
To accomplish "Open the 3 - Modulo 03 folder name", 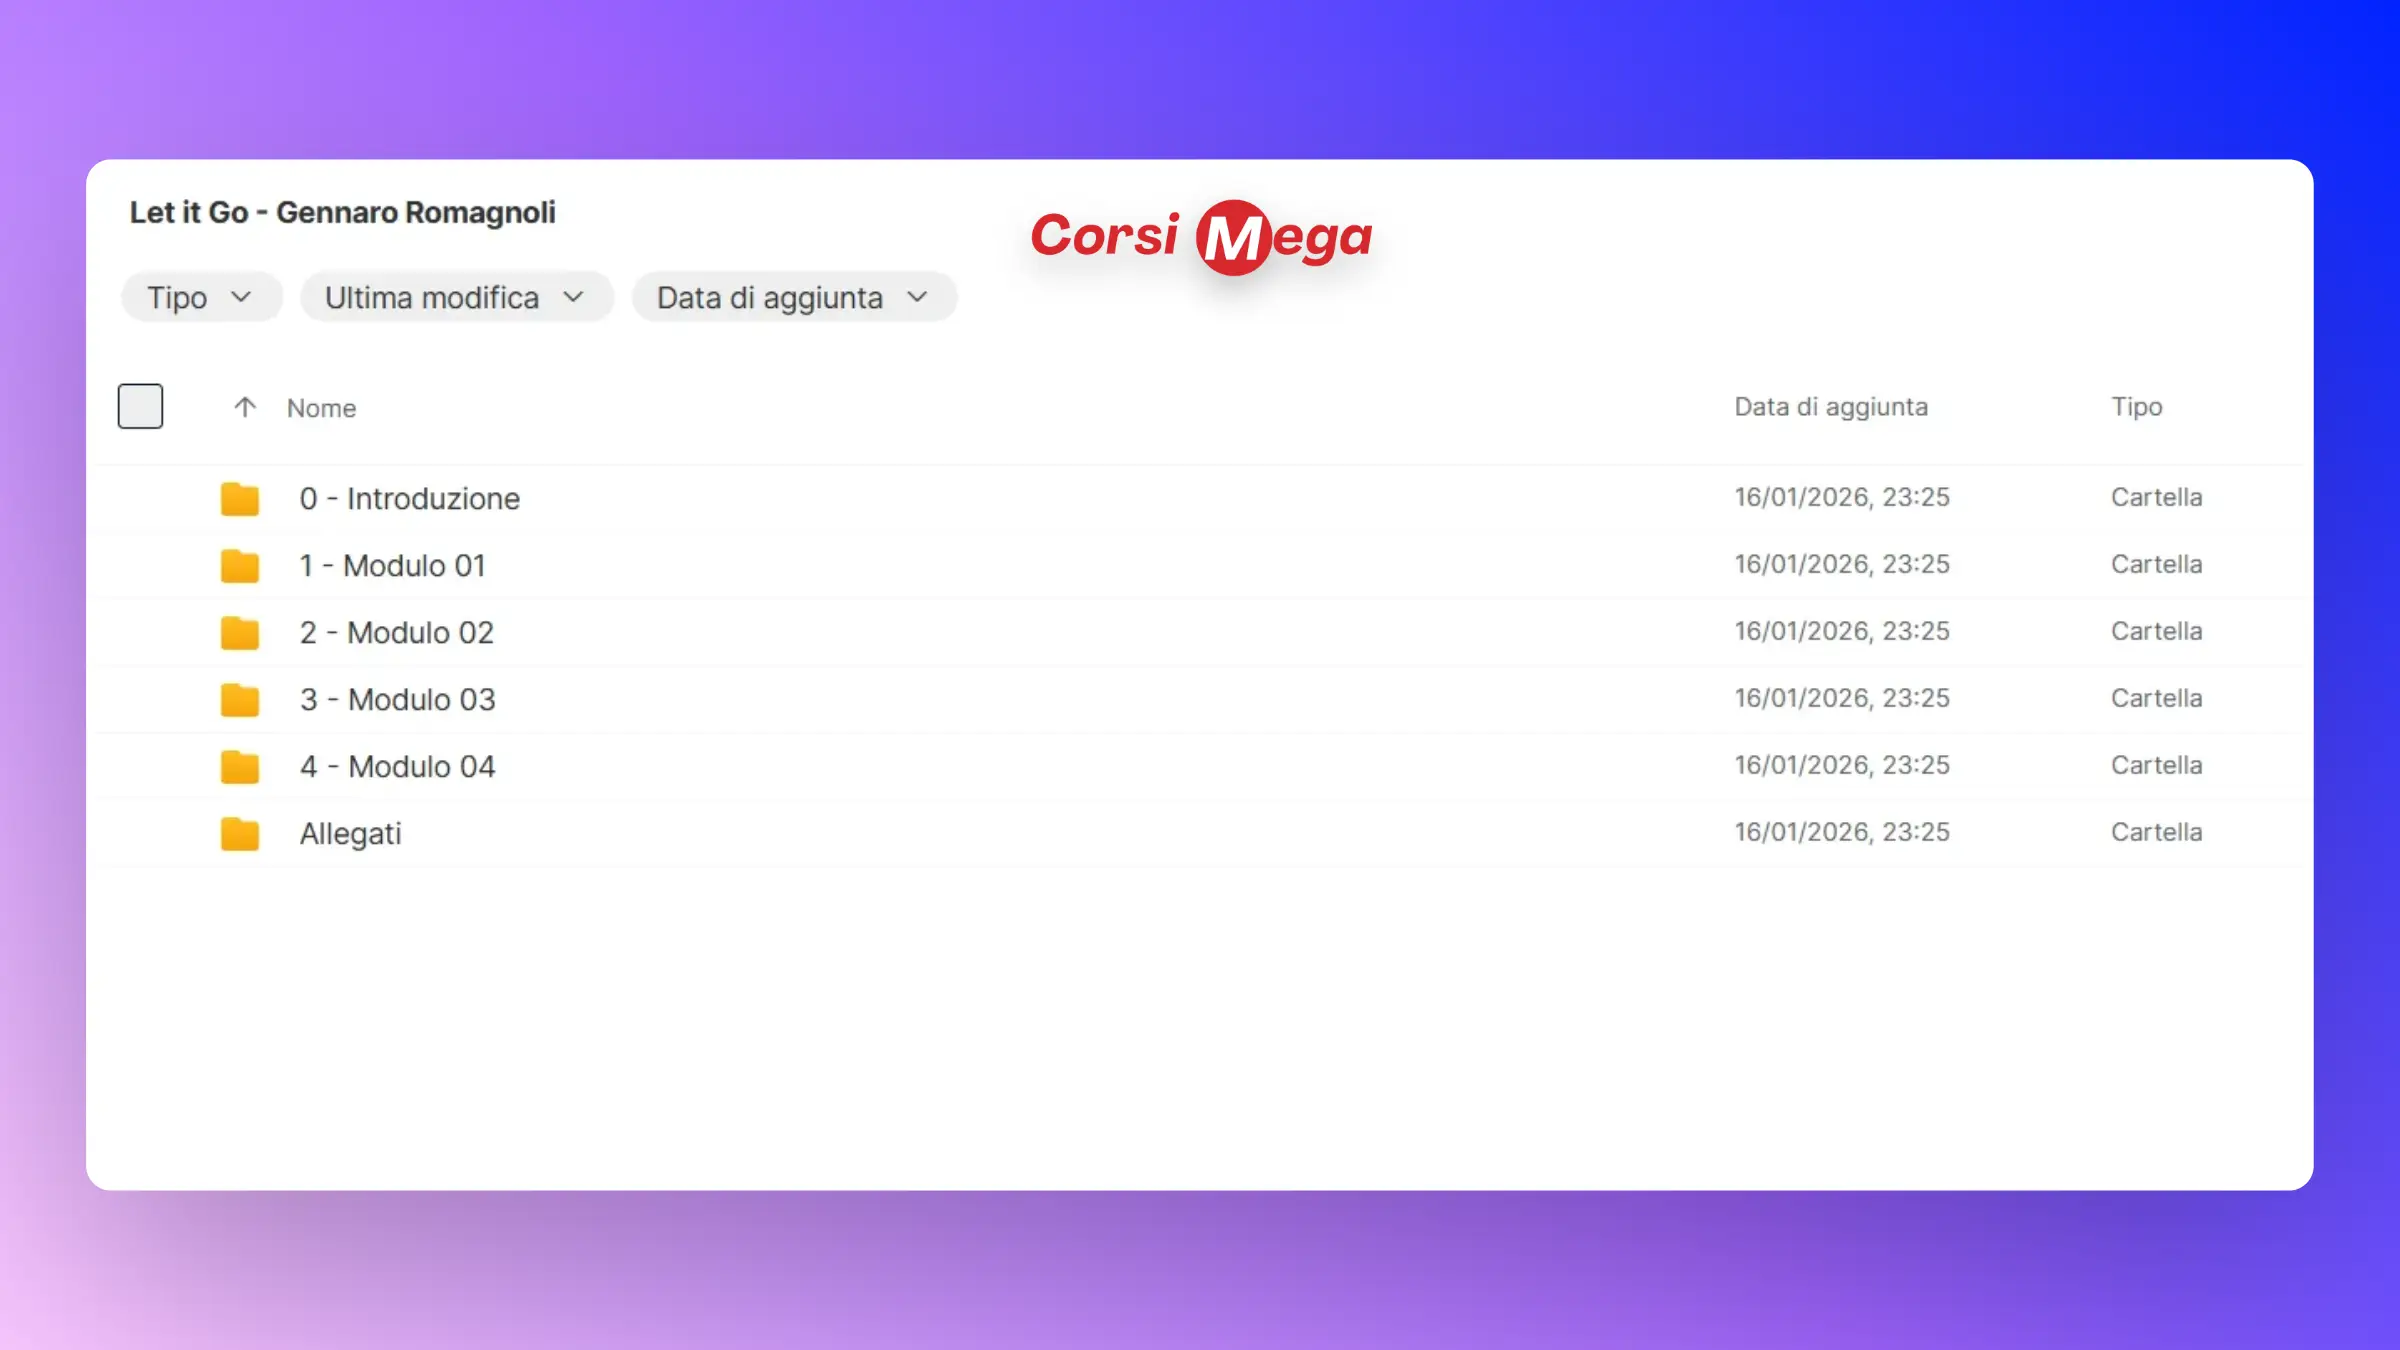I will click(x=397, y=699).
